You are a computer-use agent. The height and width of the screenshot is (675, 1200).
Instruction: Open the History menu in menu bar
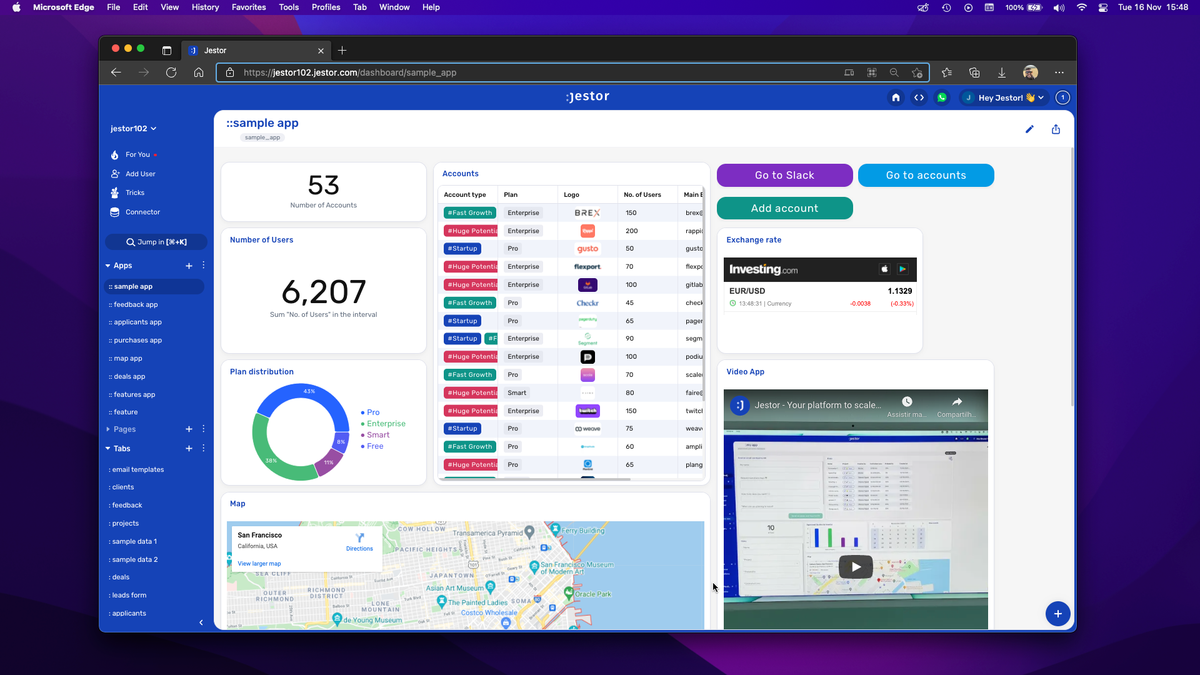pyautogui.click(x=204, y=7)
